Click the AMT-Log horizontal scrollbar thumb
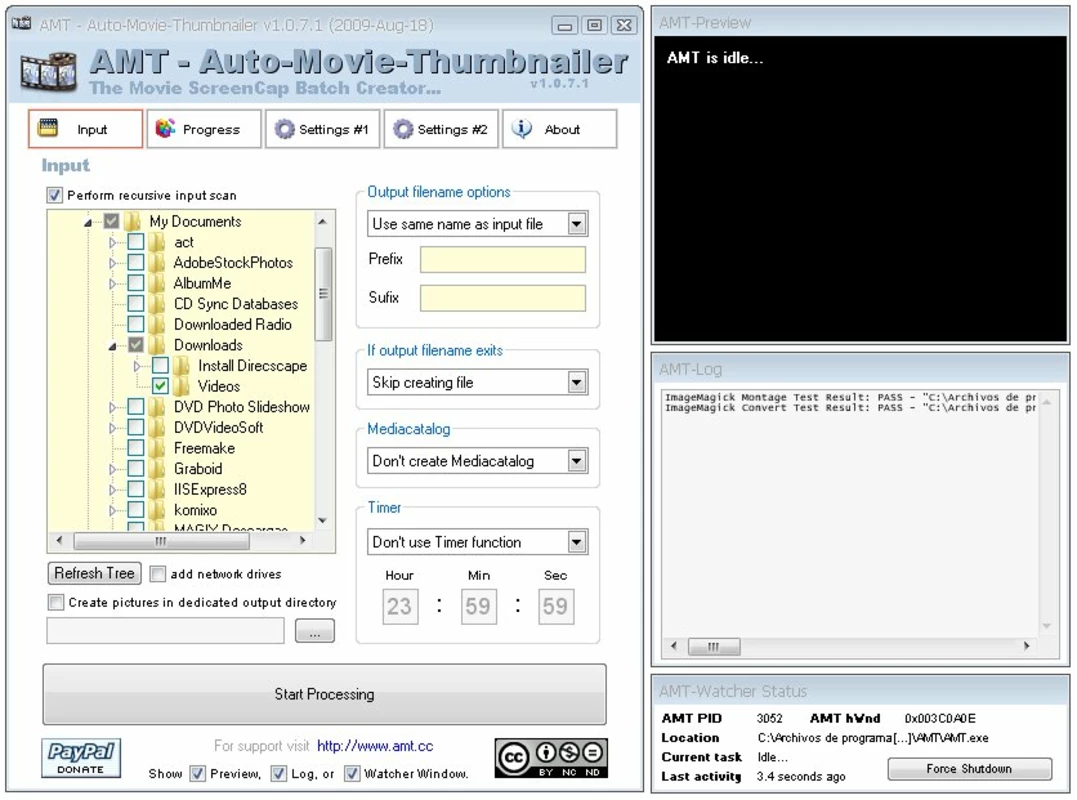The image size is (1077, 800). click(714, 646)
